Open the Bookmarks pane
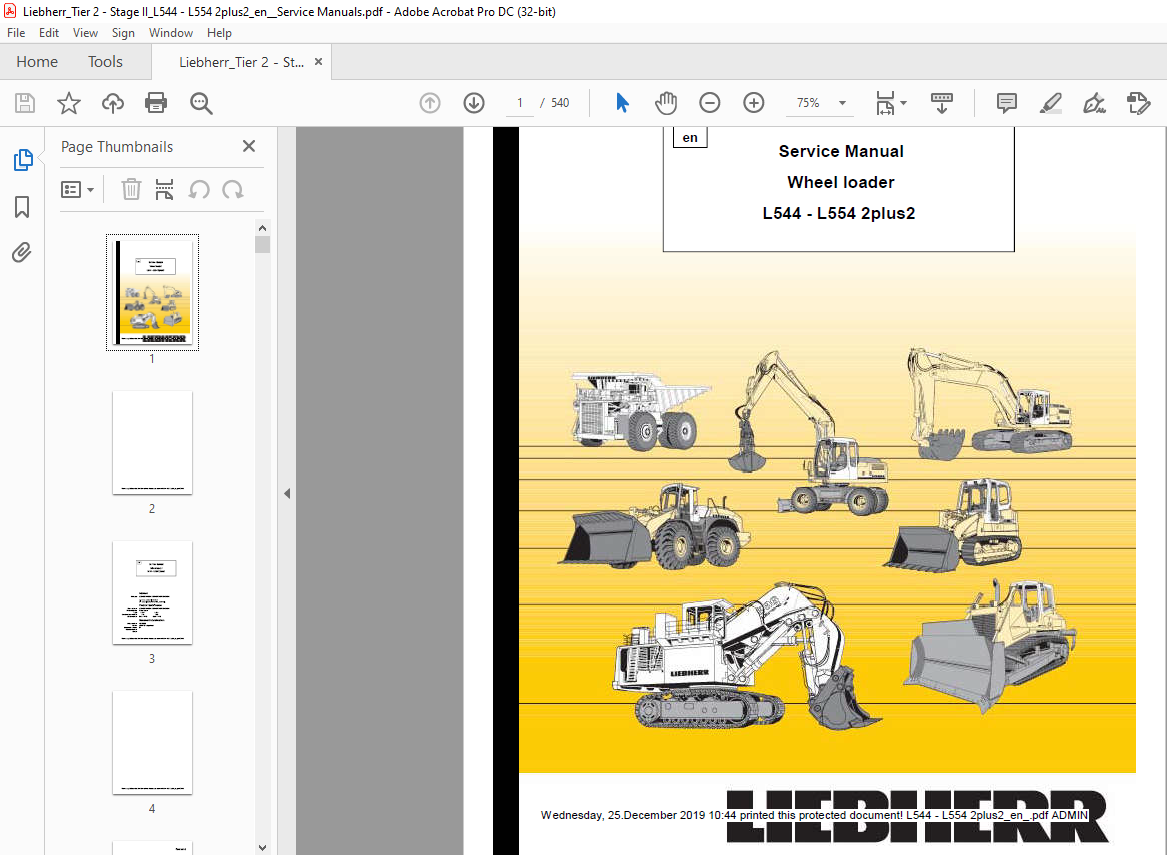 pos(22,207)
